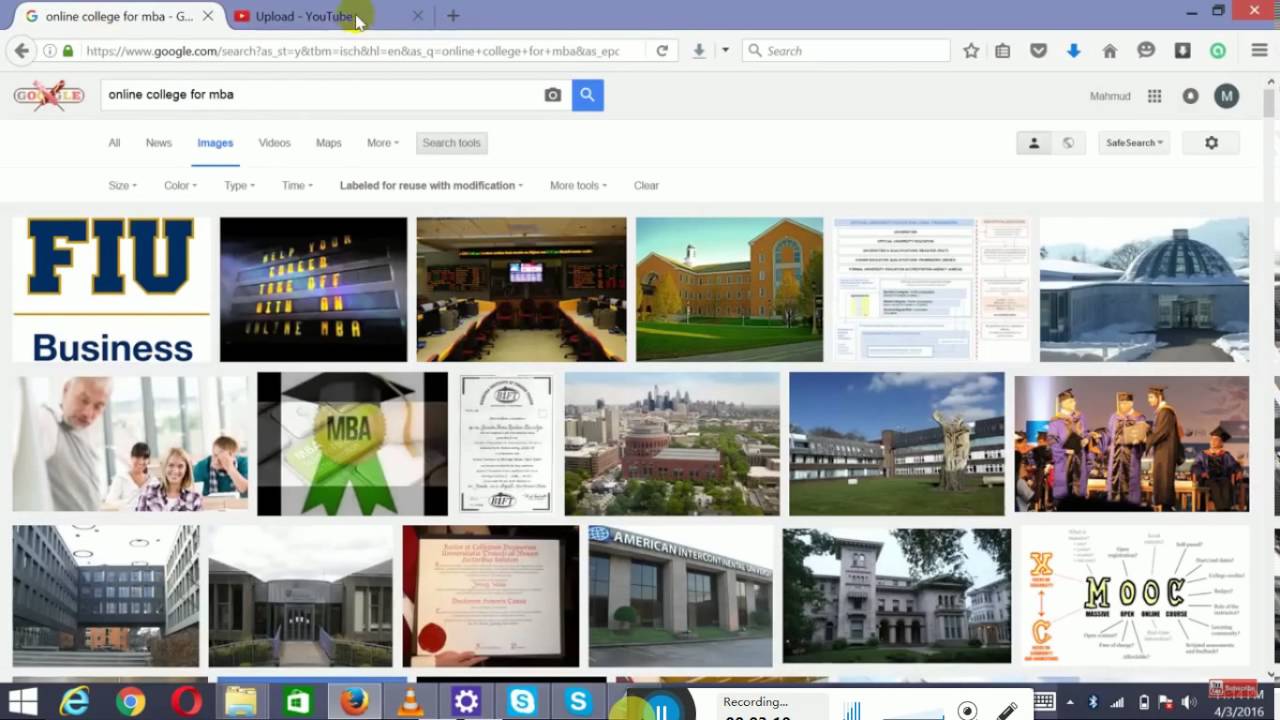The width and height of the screenshot is (1280, 720).
Task: Clear the image search filters
Action: (x=646, y=186)
